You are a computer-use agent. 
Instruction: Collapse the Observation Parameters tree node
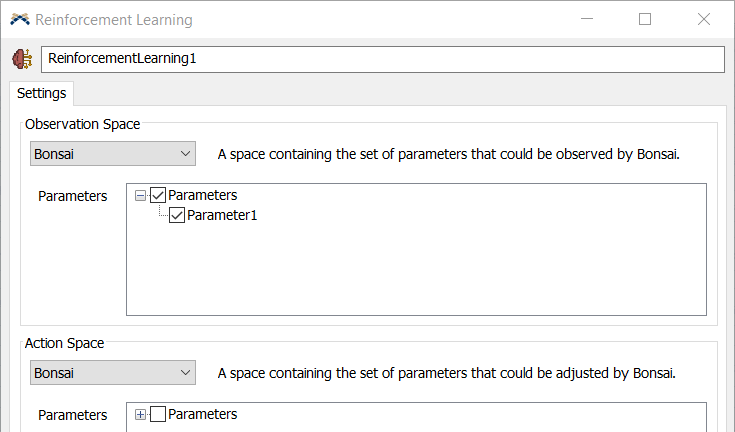click(x=140, y=195)
